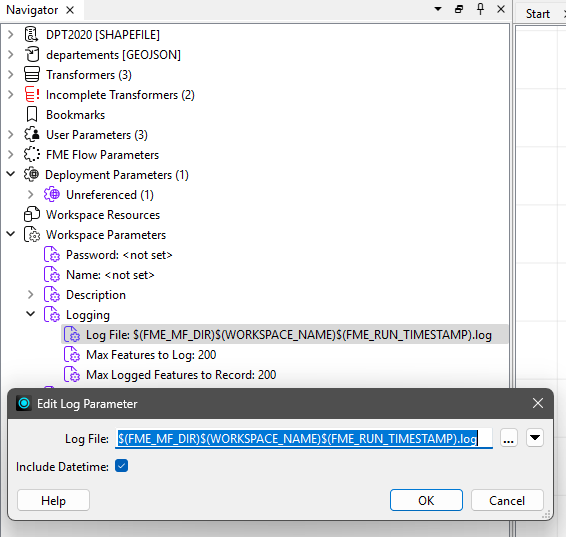Confirm the log parameter with OK
The image size is (566, 537).
426,500
